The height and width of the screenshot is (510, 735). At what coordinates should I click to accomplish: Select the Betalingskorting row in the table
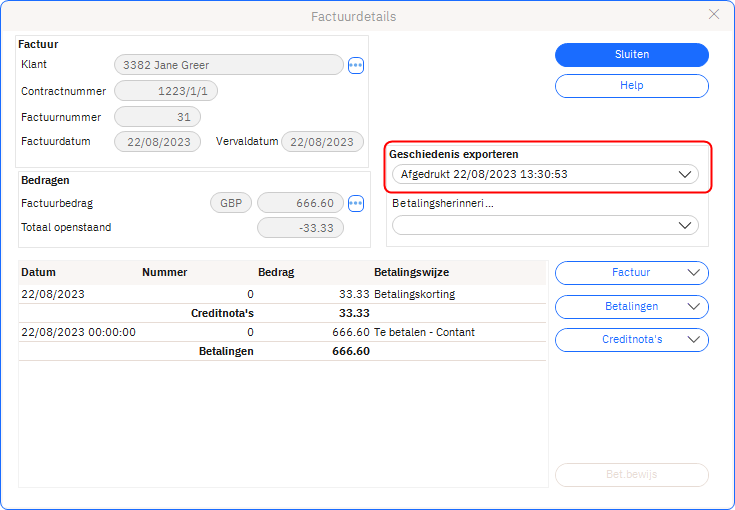click(282, 294)
